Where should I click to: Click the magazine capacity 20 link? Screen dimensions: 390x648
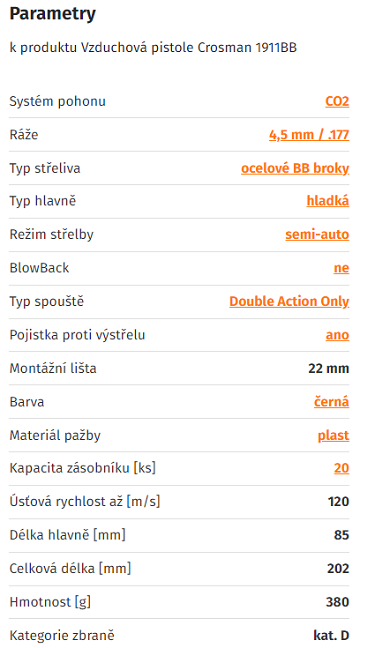point(341,468)
